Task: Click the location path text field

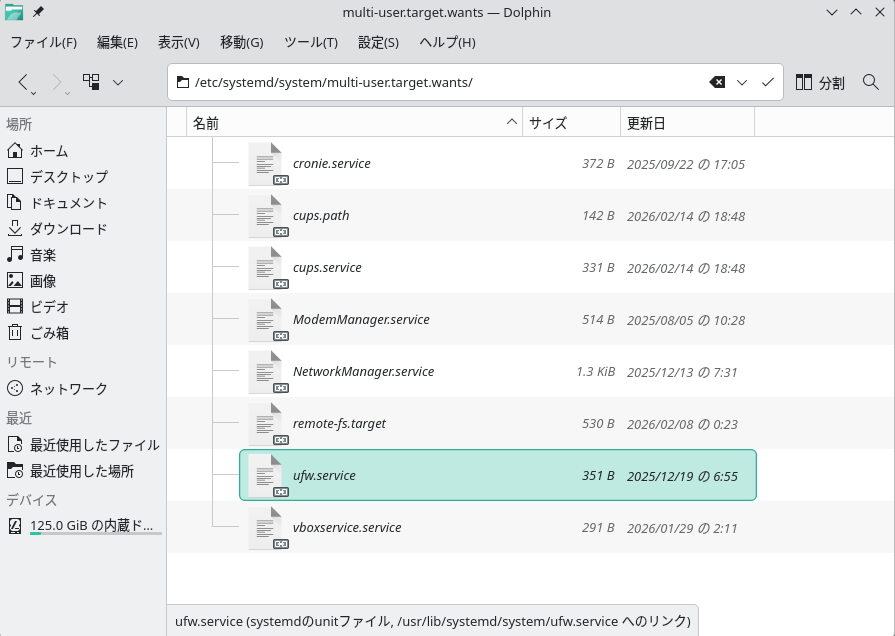Action: [440, 82]
